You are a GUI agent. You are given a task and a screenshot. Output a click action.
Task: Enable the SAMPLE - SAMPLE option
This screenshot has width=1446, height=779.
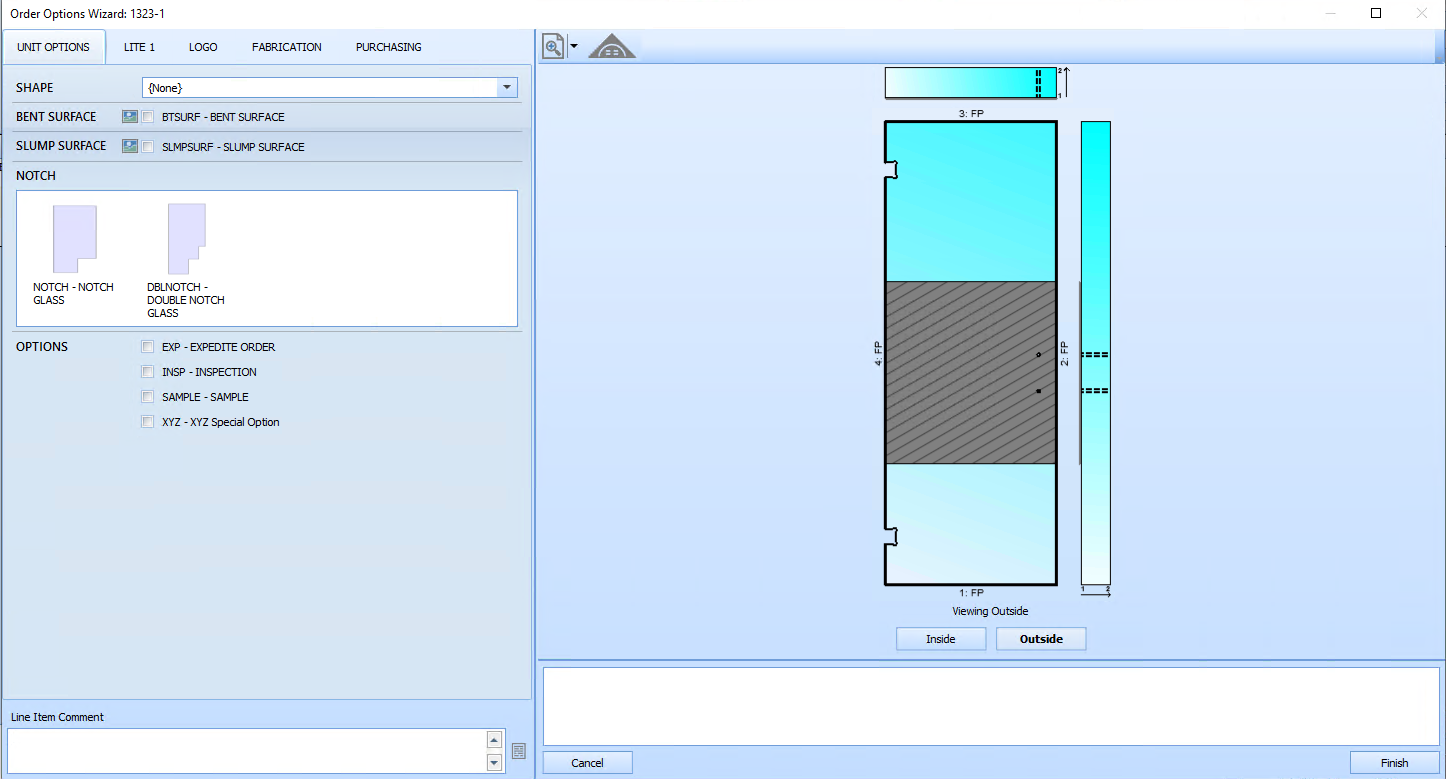(148, 396)
